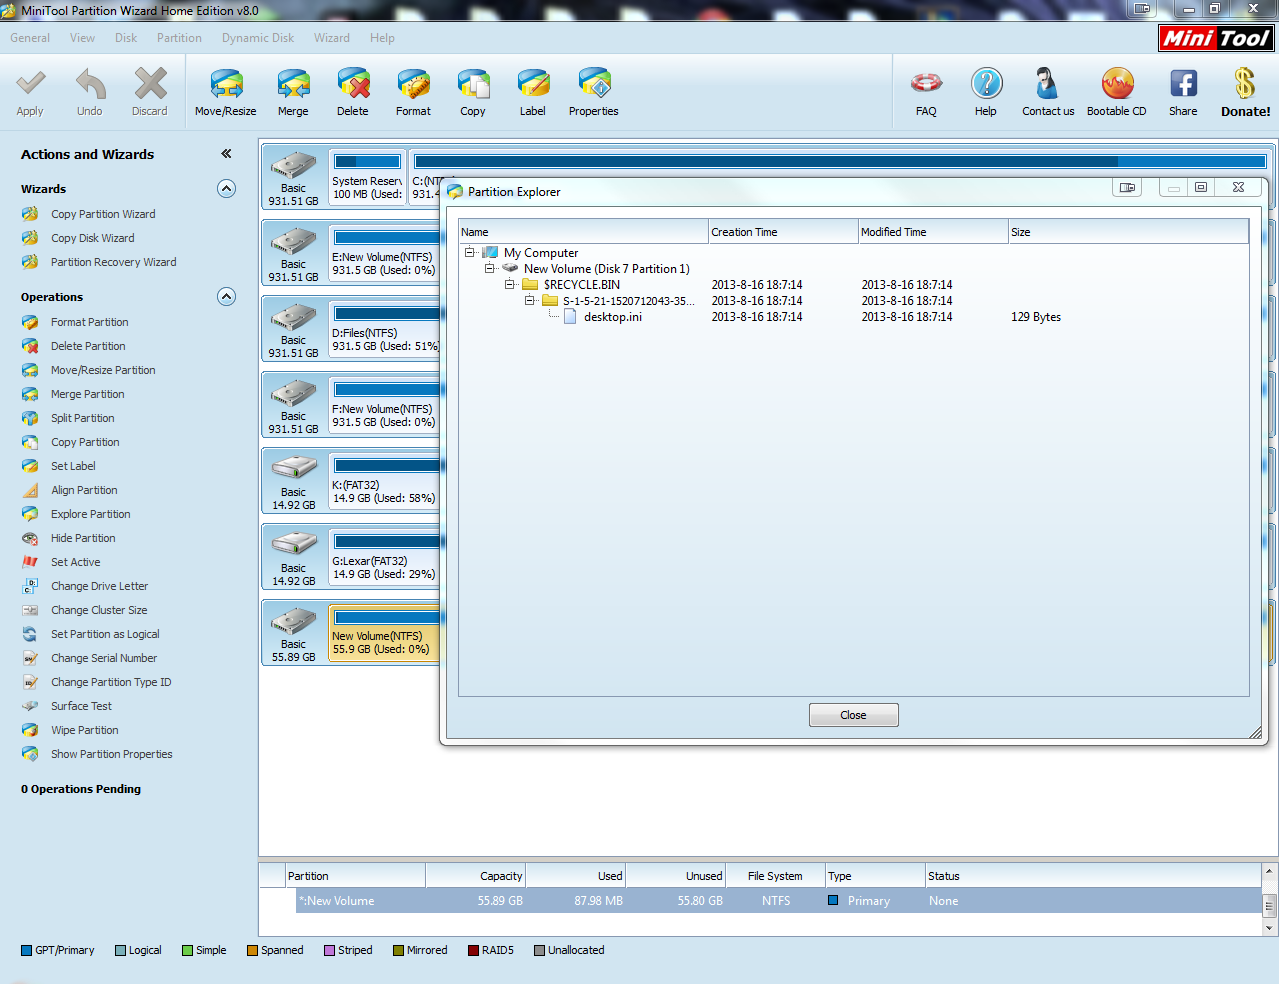
Task: Collapse the My Computer tree node
Action: [x=469, y=253]
